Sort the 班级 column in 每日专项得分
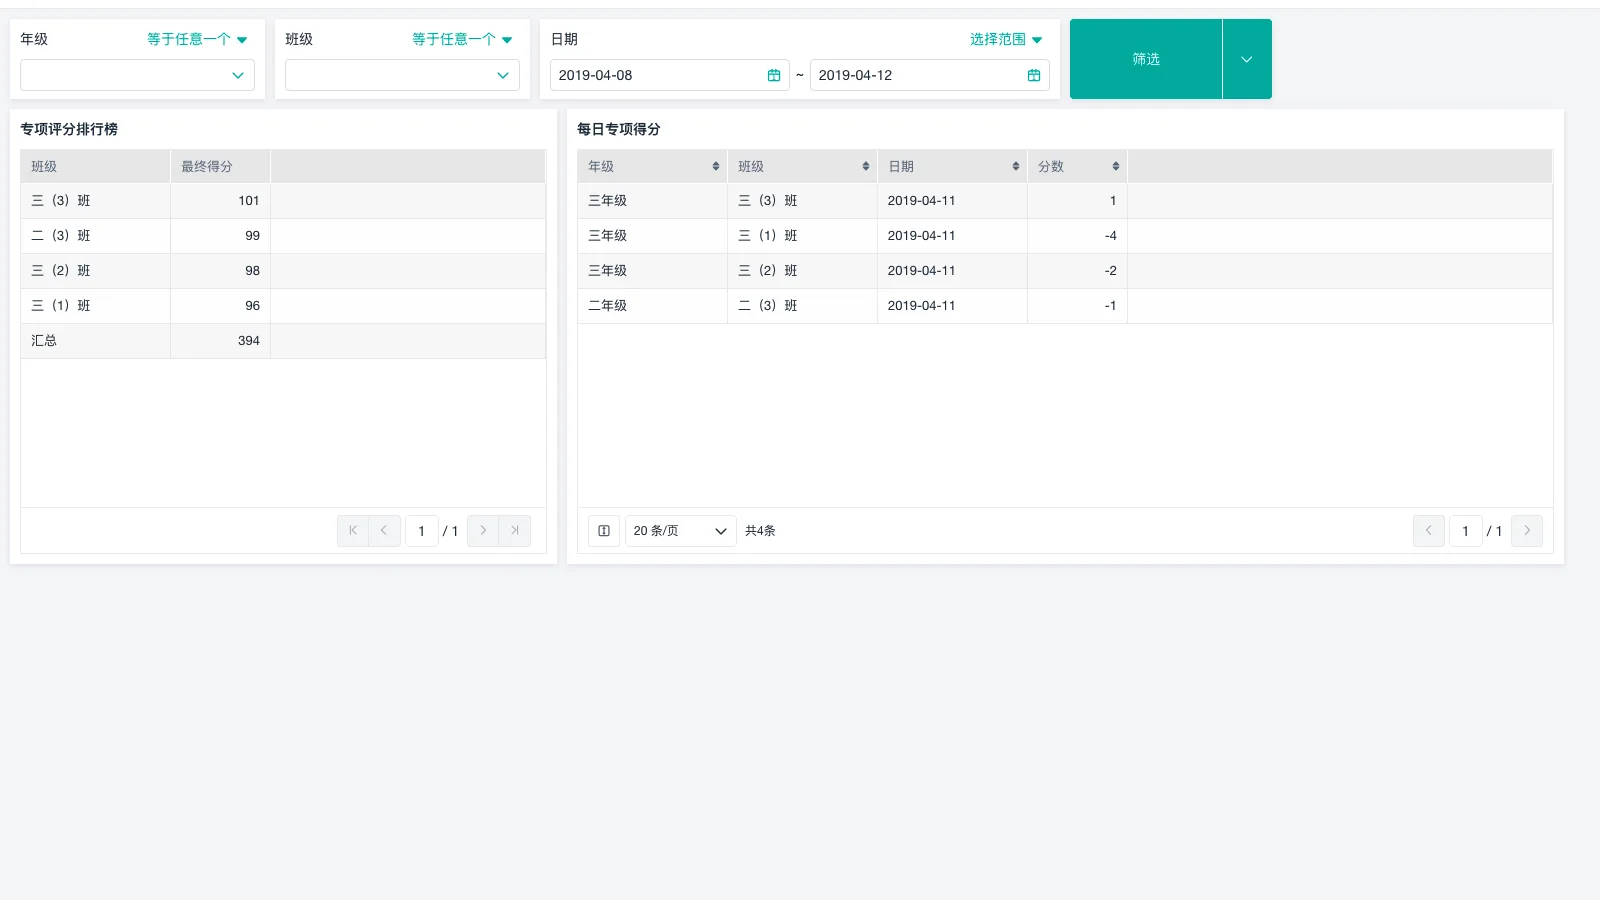The image size is (1600, 900). click(x=866, y=166)
